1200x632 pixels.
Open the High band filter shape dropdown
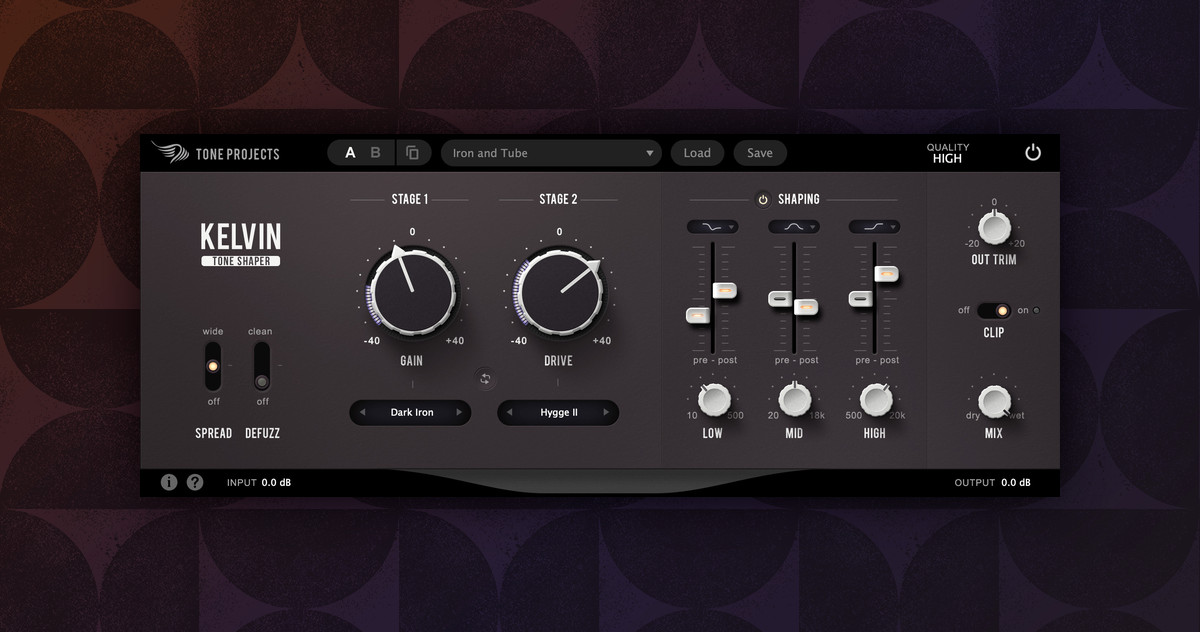(x=874, y=227)
